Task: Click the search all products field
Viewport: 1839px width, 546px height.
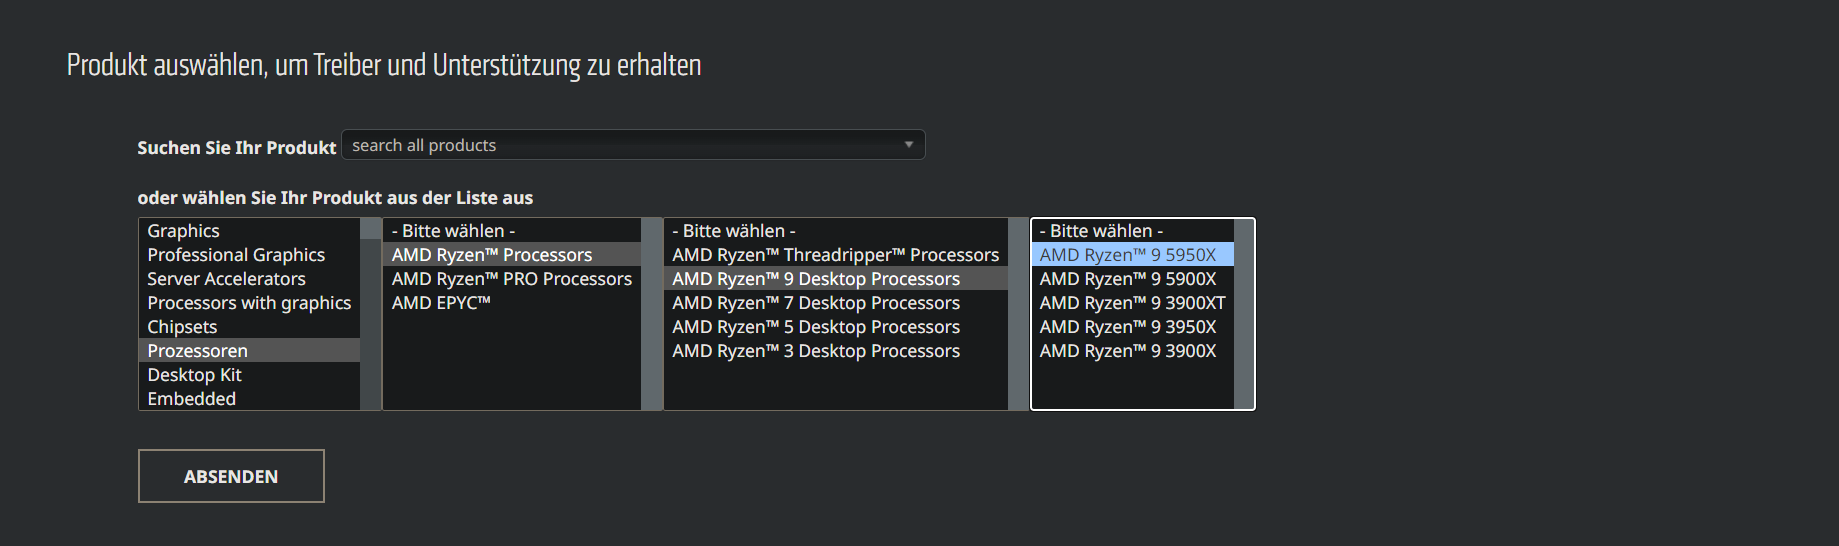Action: 620,145
